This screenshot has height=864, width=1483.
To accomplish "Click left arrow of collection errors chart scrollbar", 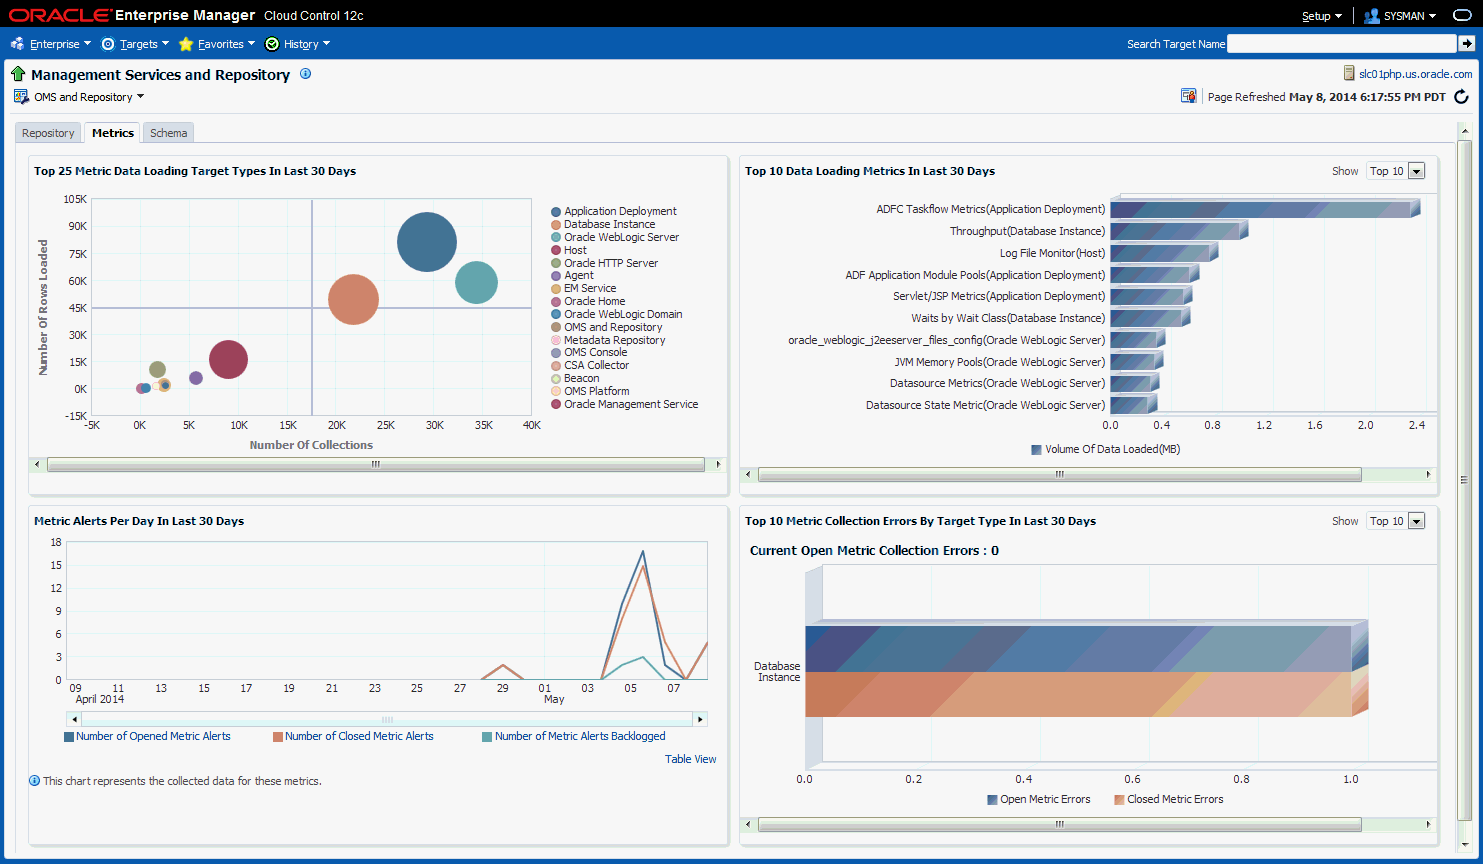I will coord(749,825).
